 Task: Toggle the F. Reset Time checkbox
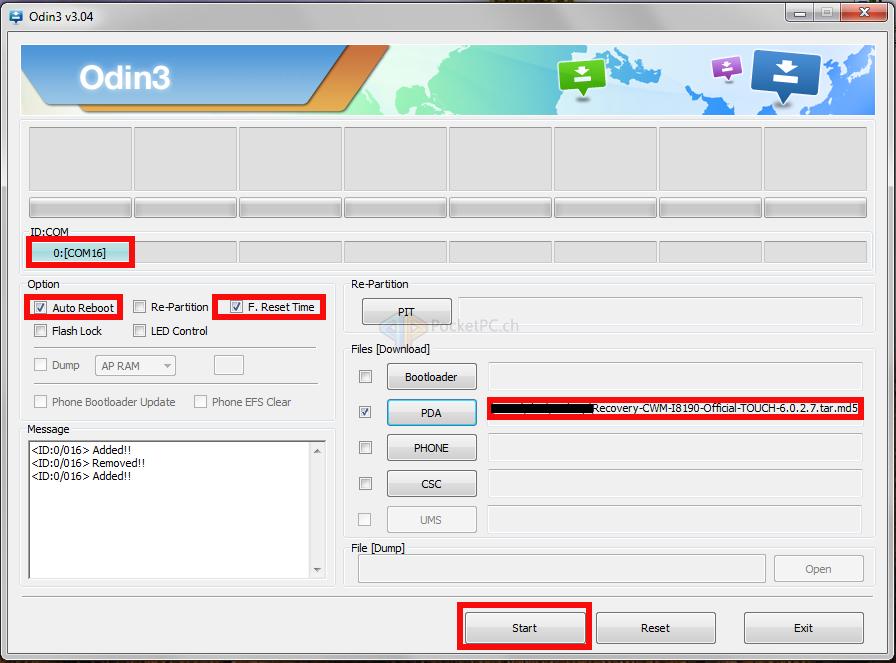236,307
